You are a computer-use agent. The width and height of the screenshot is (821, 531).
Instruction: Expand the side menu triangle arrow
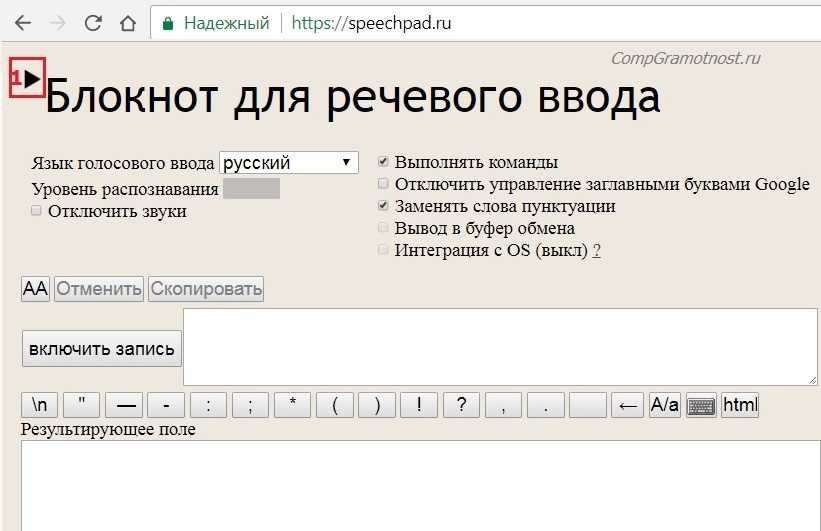click(x=32, y=78)
